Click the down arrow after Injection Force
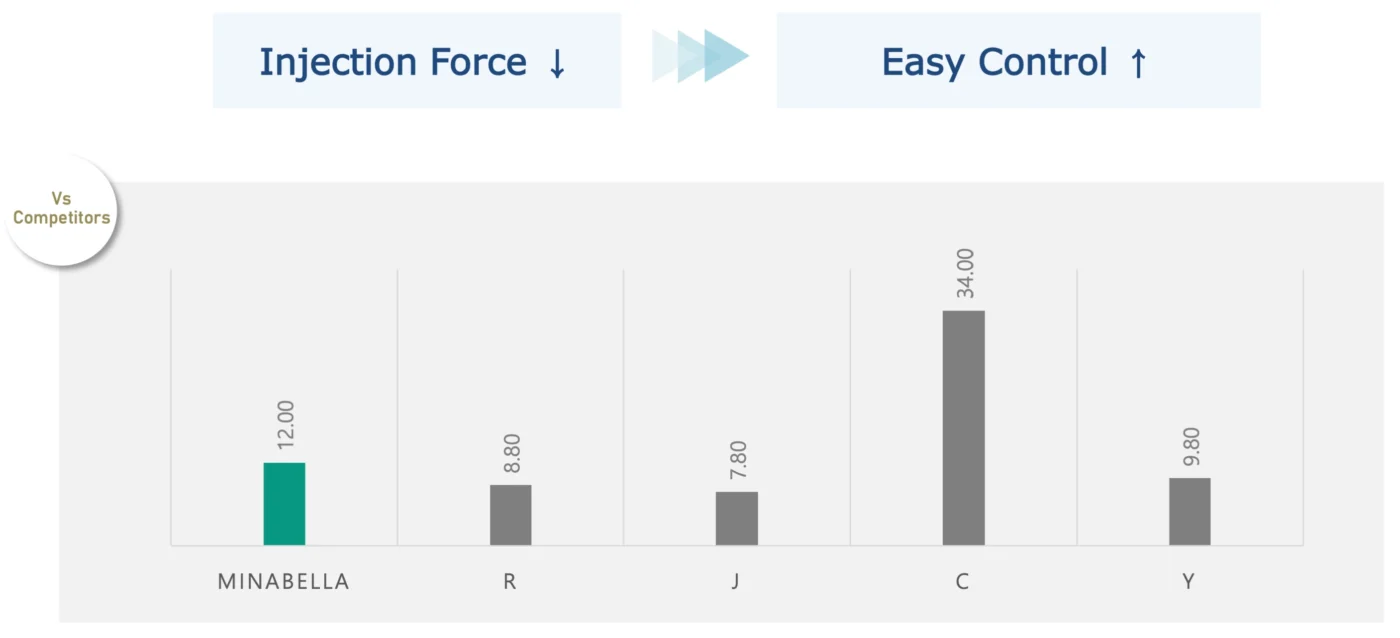 (557, 63)
